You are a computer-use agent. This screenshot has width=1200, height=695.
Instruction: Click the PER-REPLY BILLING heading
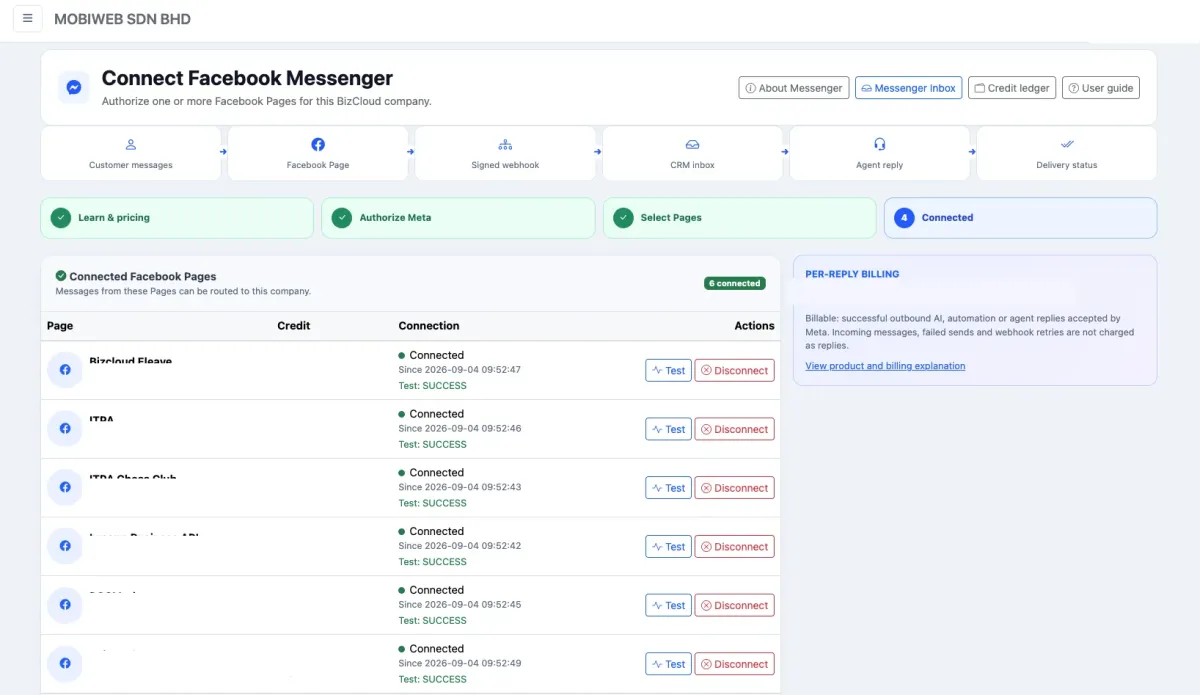coord(852,274)
